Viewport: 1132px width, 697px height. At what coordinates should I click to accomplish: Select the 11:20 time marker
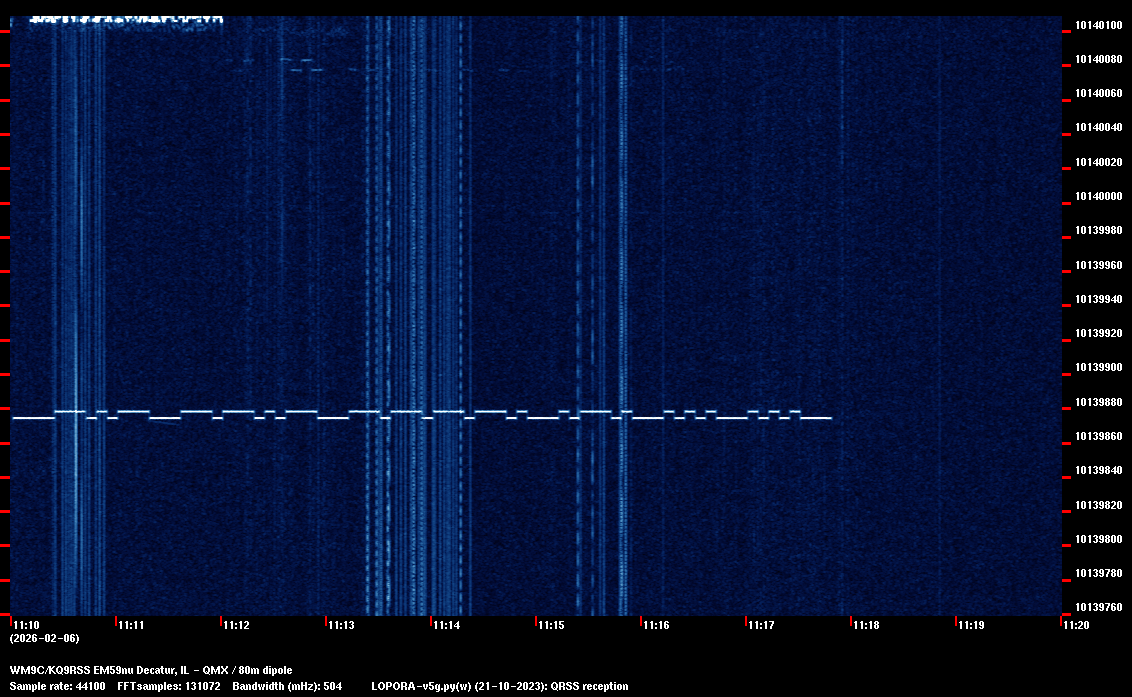pos(1076,625)
